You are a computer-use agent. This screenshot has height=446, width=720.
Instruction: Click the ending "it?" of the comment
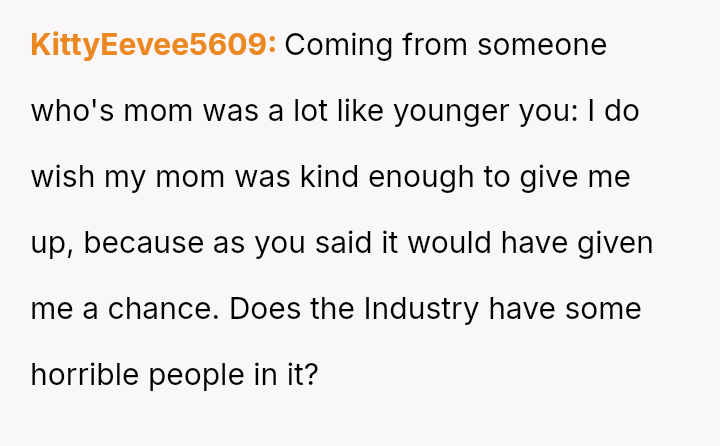(x=298, y=374)
